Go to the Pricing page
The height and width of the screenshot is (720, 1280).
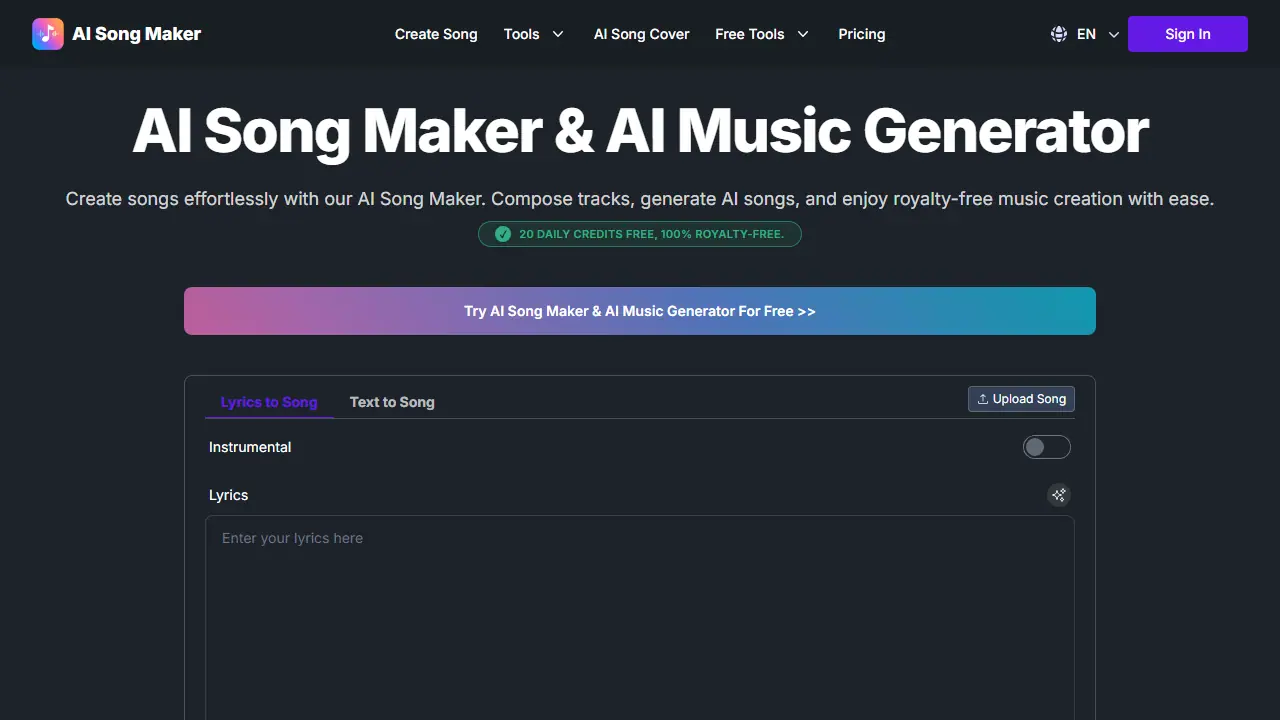[862, 34]
